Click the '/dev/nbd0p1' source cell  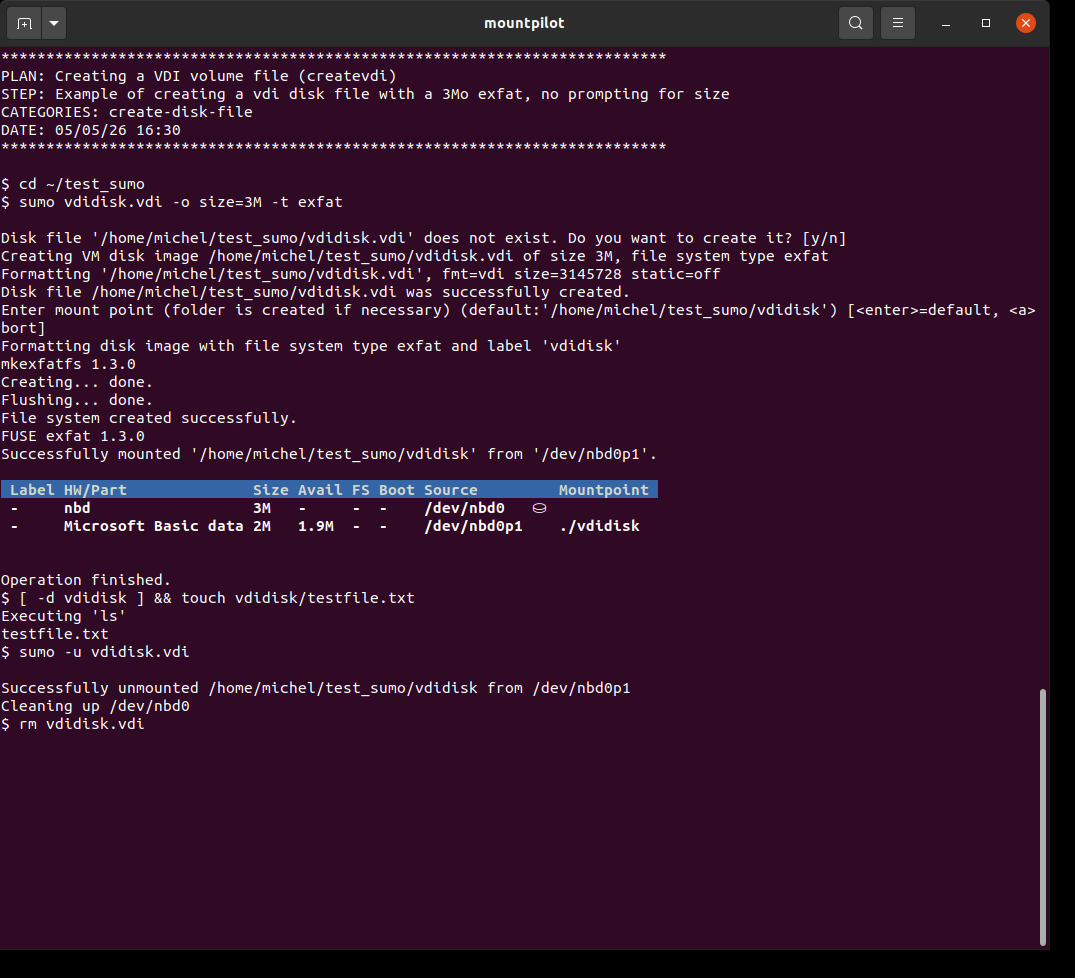coord(473,526)
